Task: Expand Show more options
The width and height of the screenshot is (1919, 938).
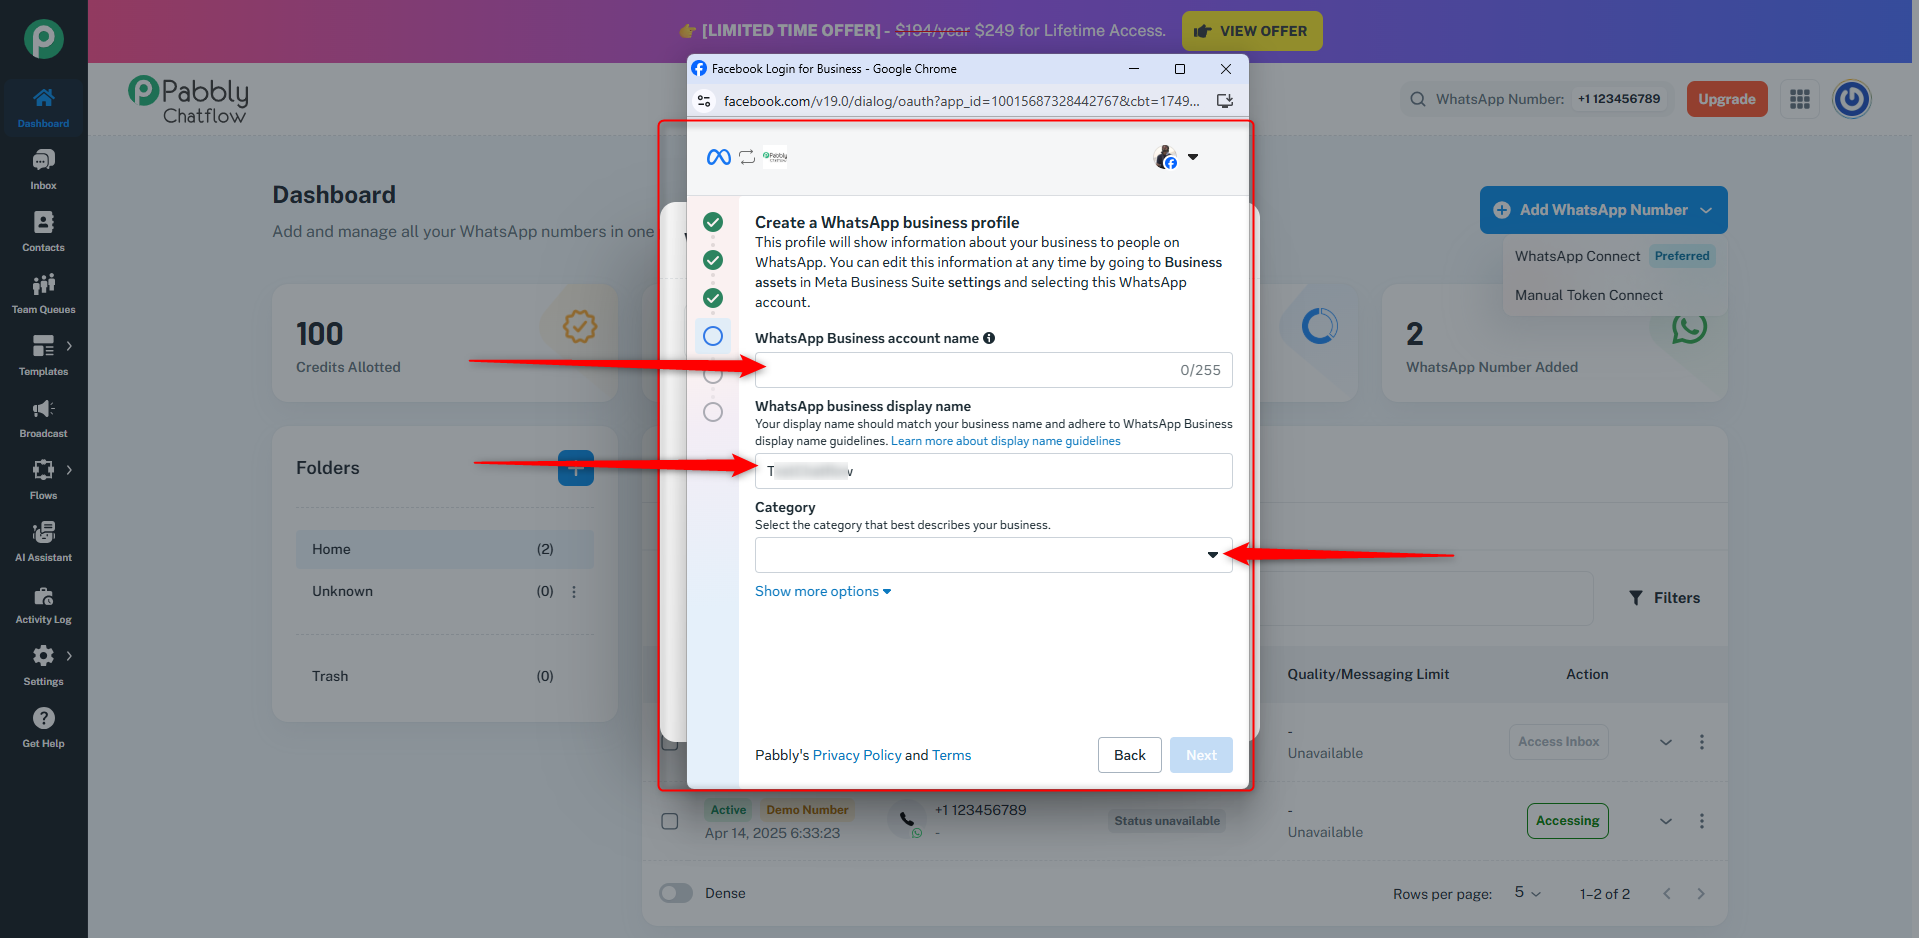Action: 823,591
